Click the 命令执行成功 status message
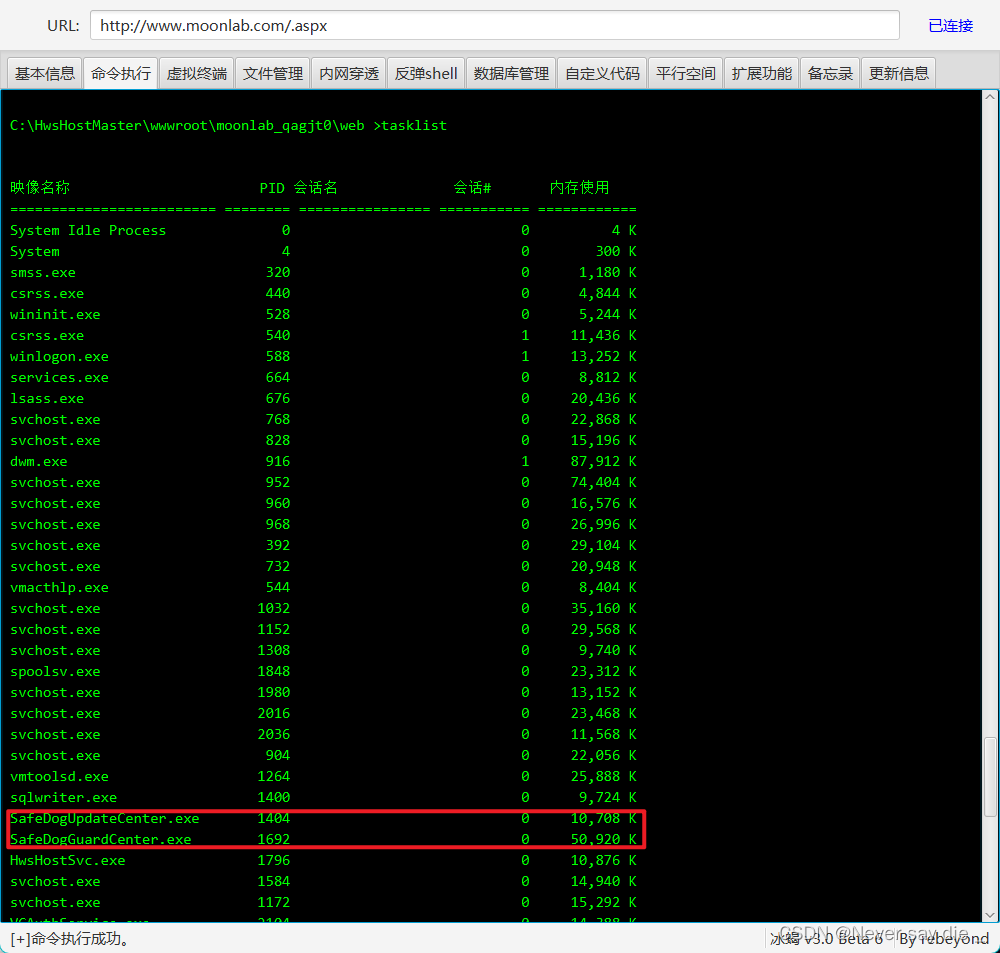 coord(70,939)
